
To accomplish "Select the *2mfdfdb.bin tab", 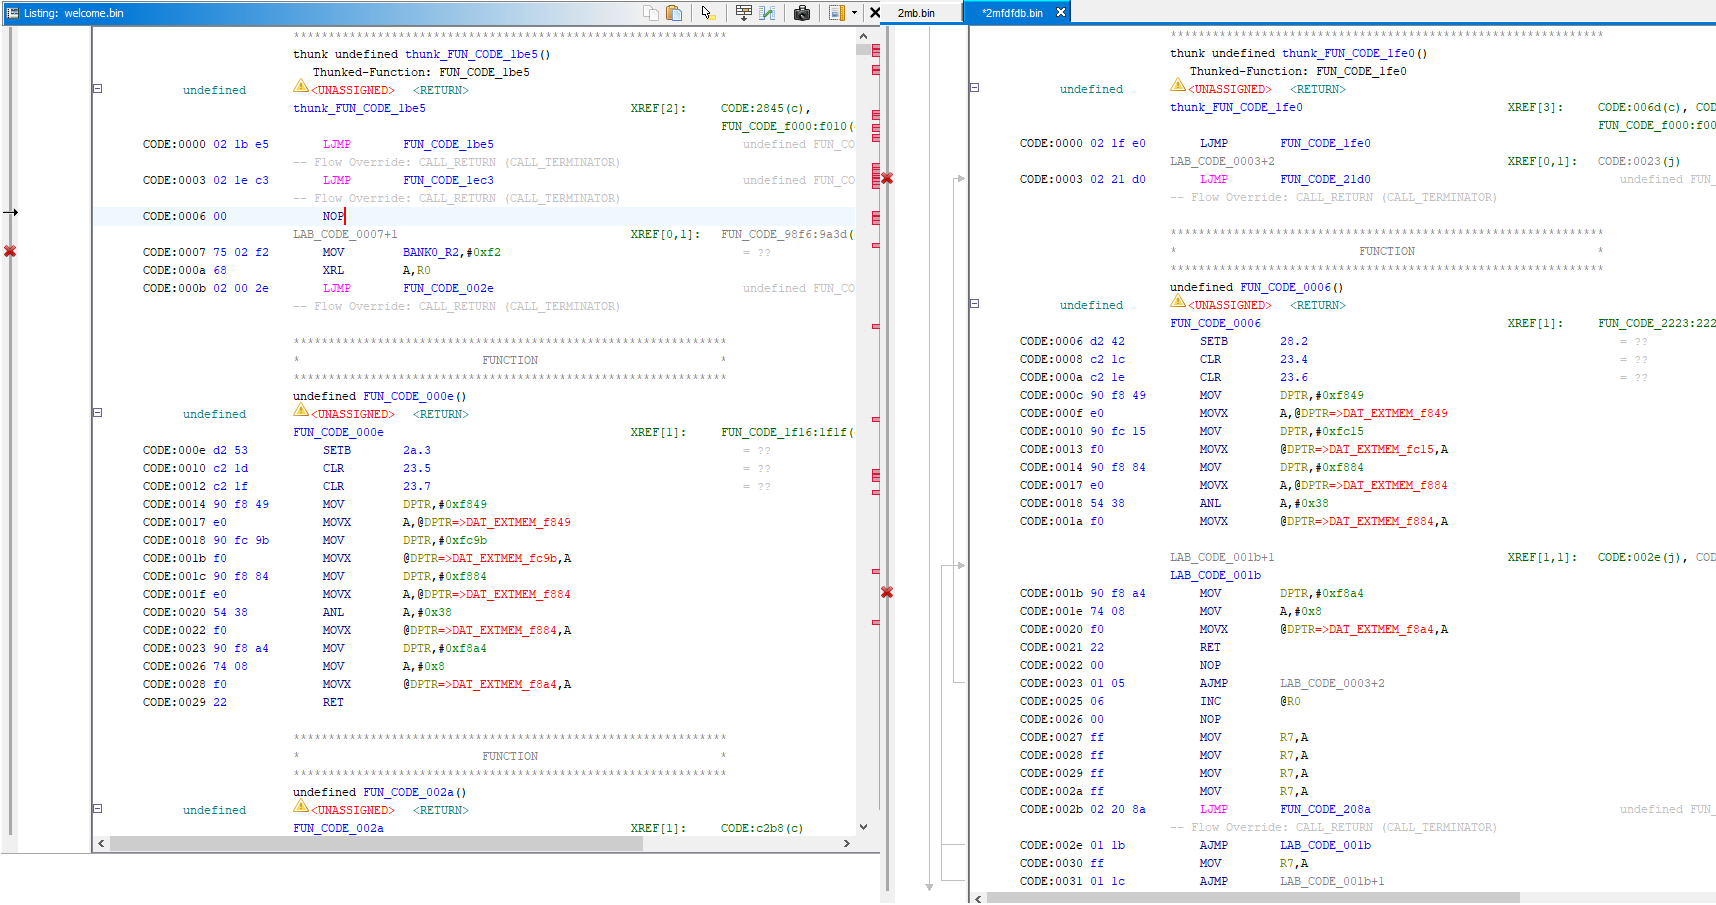I will coord(1011,13).
